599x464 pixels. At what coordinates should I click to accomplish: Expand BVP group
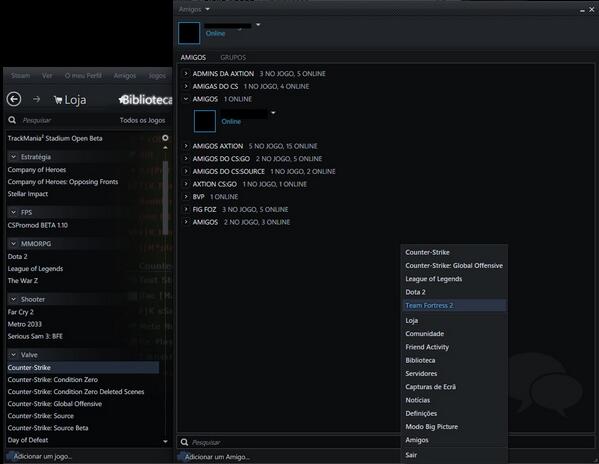pos(186,196)
